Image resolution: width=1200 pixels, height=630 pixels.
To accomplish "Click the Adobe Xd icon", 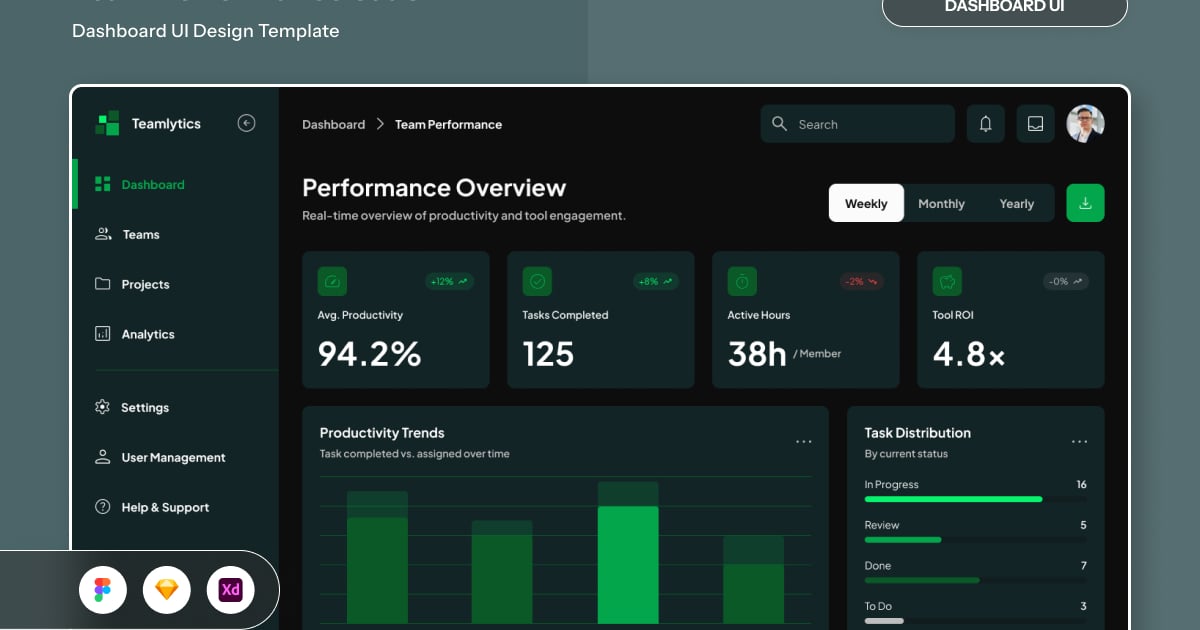I will coord(231,590).
